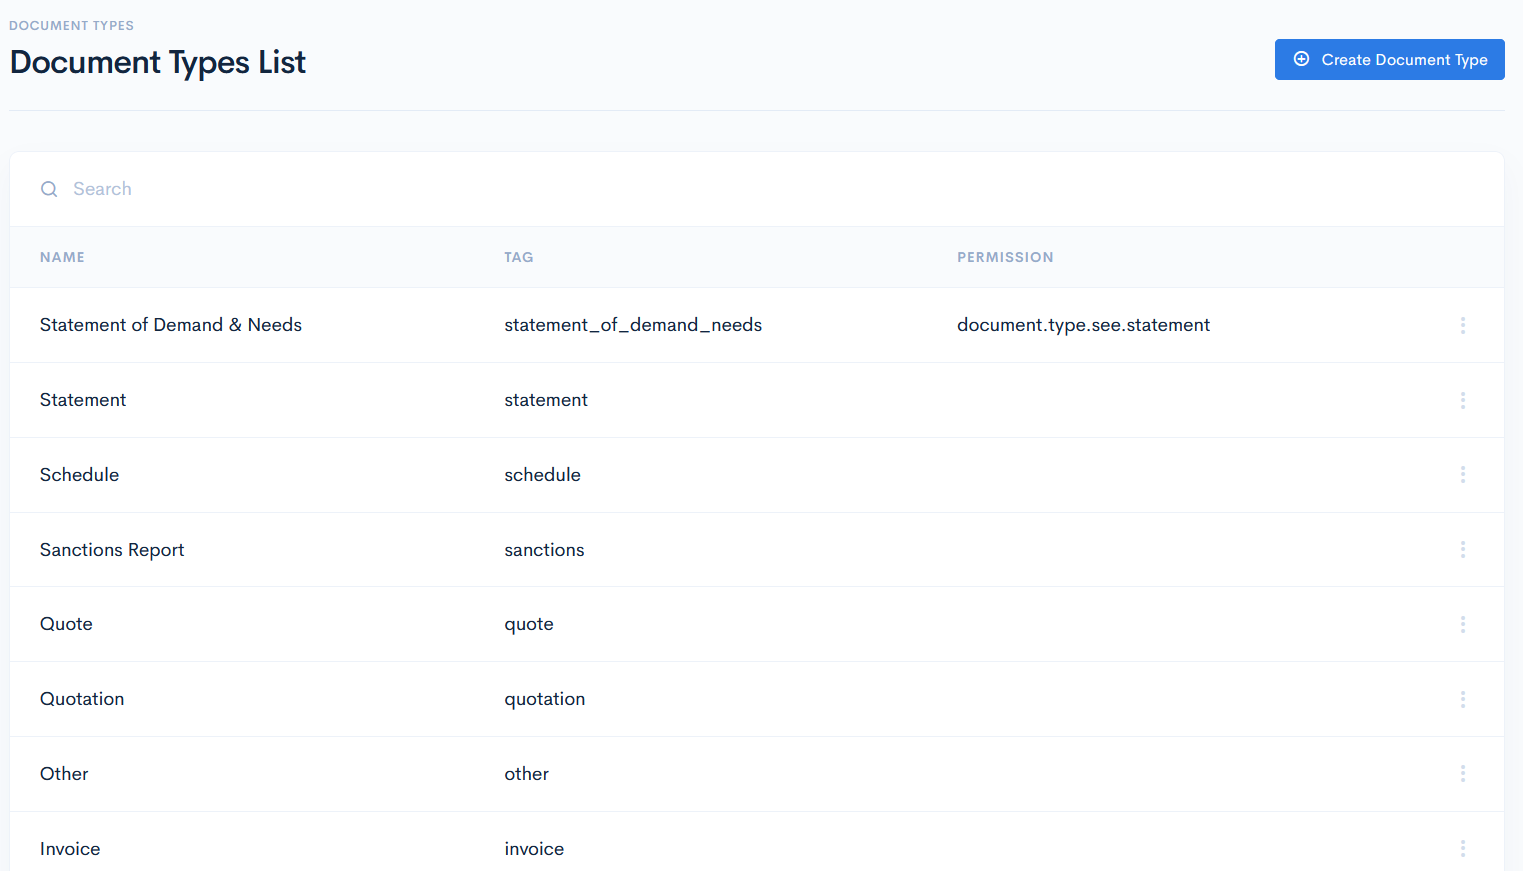Open actions menu for Quotation row

[x=1462, y=699]
